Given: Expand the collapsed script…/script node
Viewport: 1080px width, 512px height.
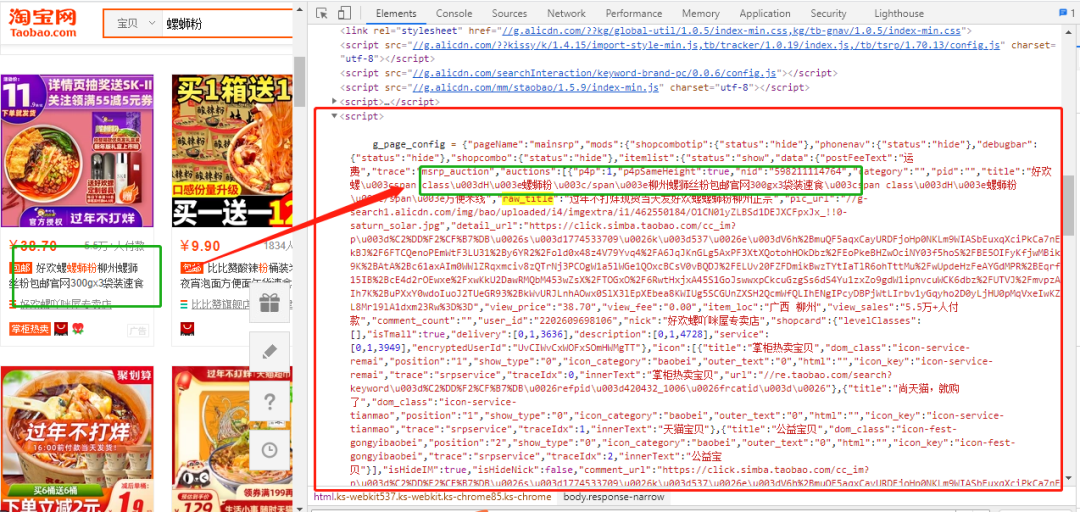Looking at the screenshot, I should click(335, 101).
